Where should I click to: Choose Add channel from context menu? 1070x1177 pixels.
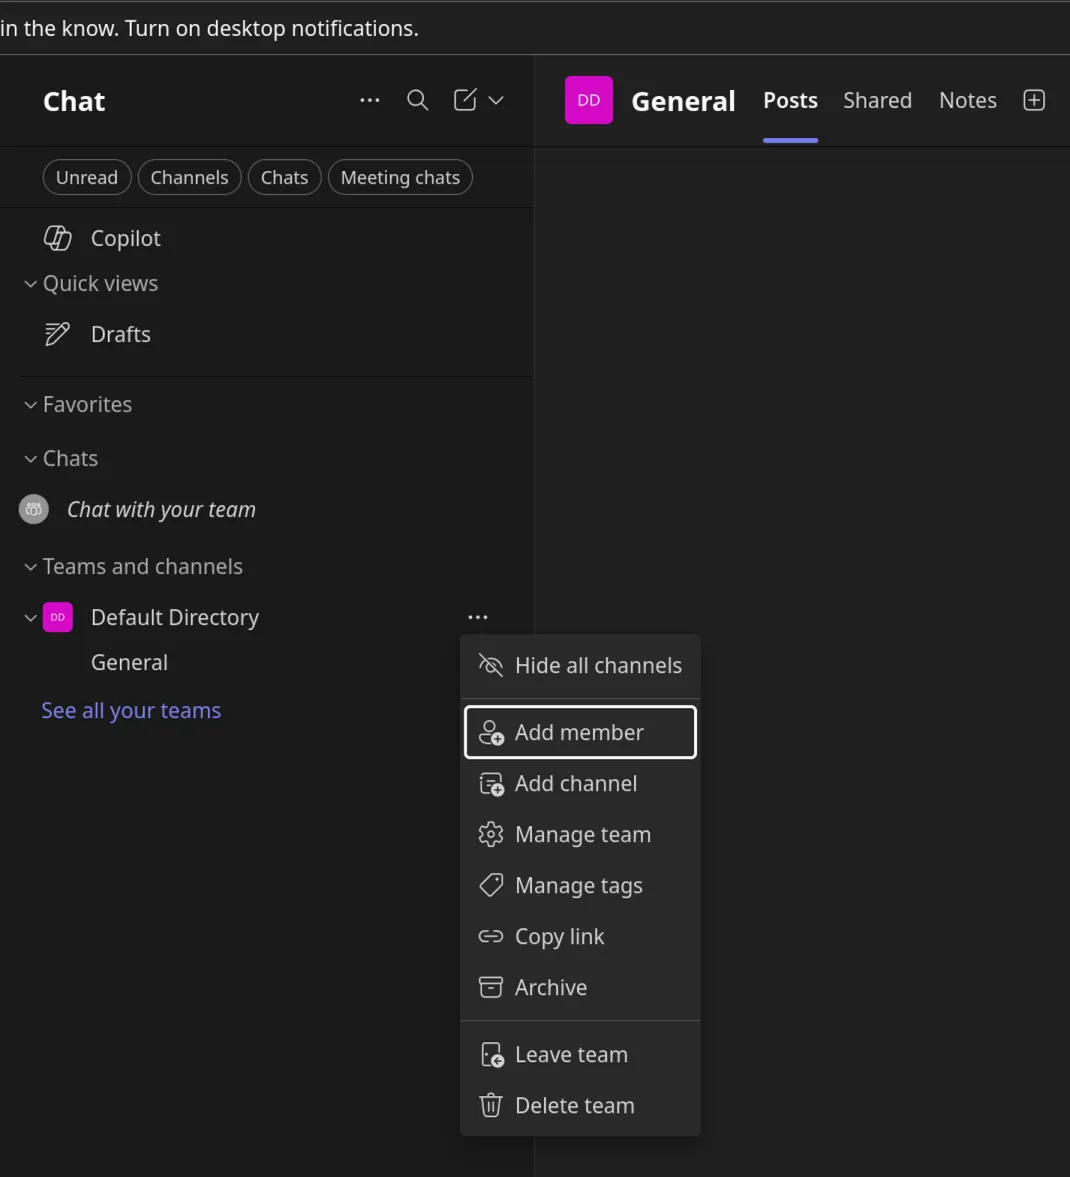click(x=580, y=783)
